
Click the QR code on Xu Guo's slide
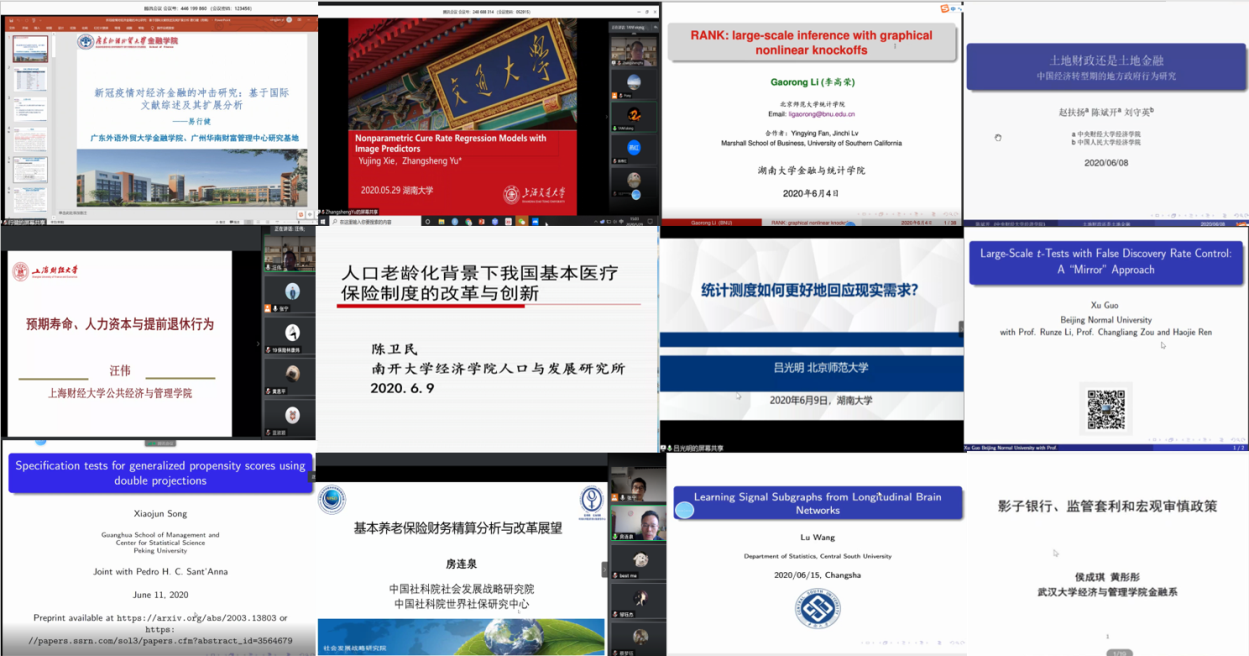coord(1106,410)
